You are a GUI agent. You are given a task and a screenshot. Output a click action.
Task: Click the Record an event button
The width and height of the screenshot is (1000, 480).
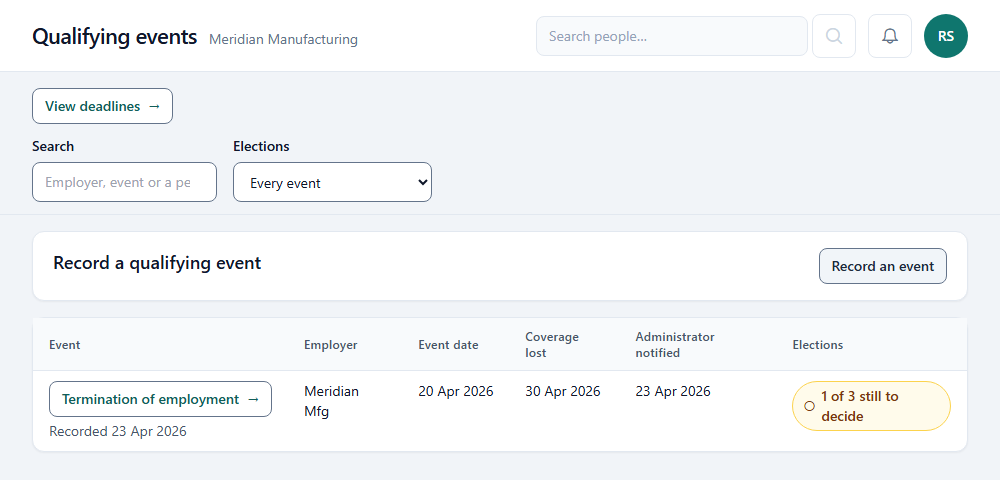click(883, 266)
